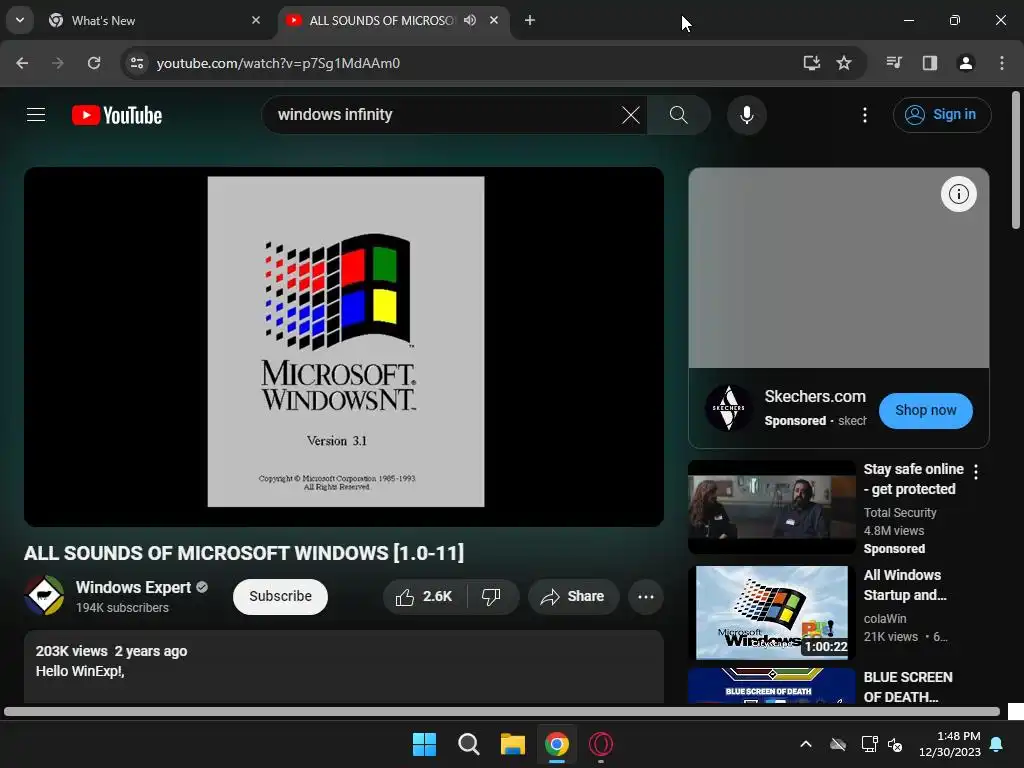Share this video
The image size is (1024, 768).
point(573,597)
